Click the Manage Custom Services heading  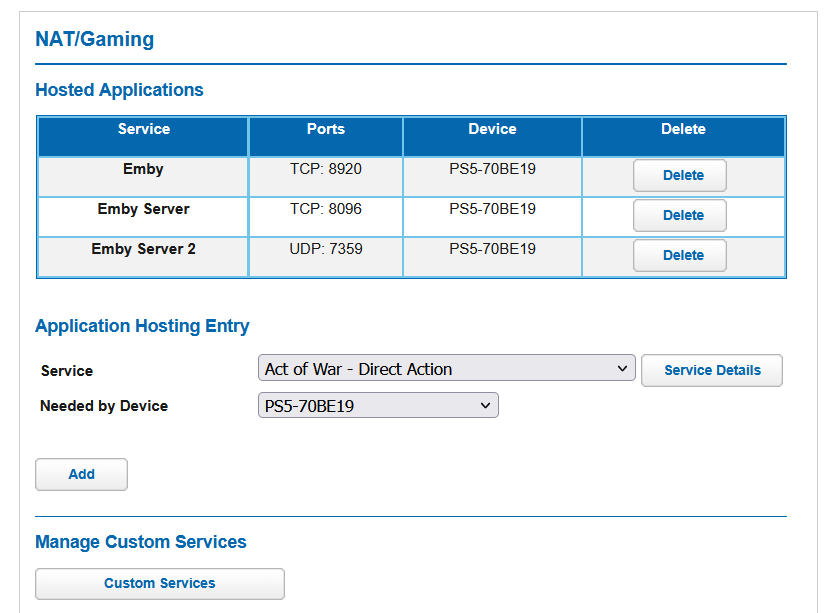point(141,542)
